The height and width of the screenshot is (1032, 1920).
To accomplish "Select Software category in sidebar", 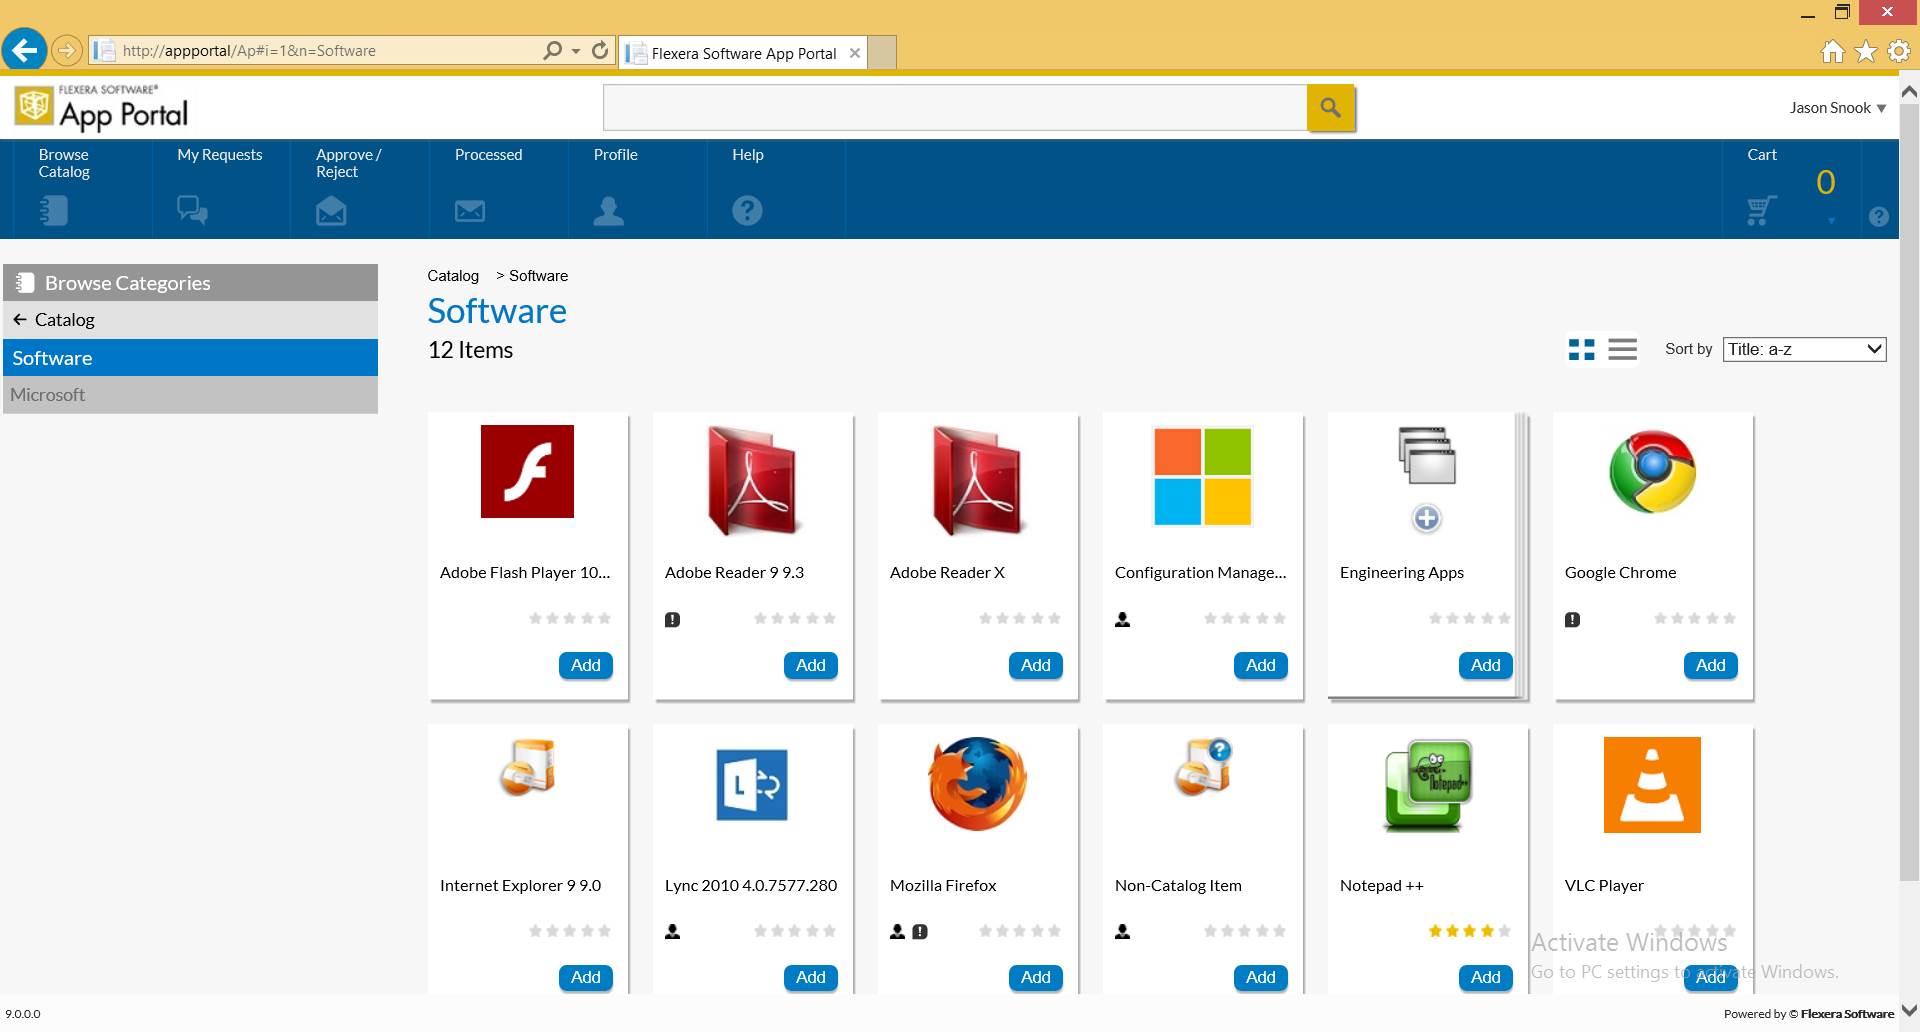I will [x=190, y=358].
